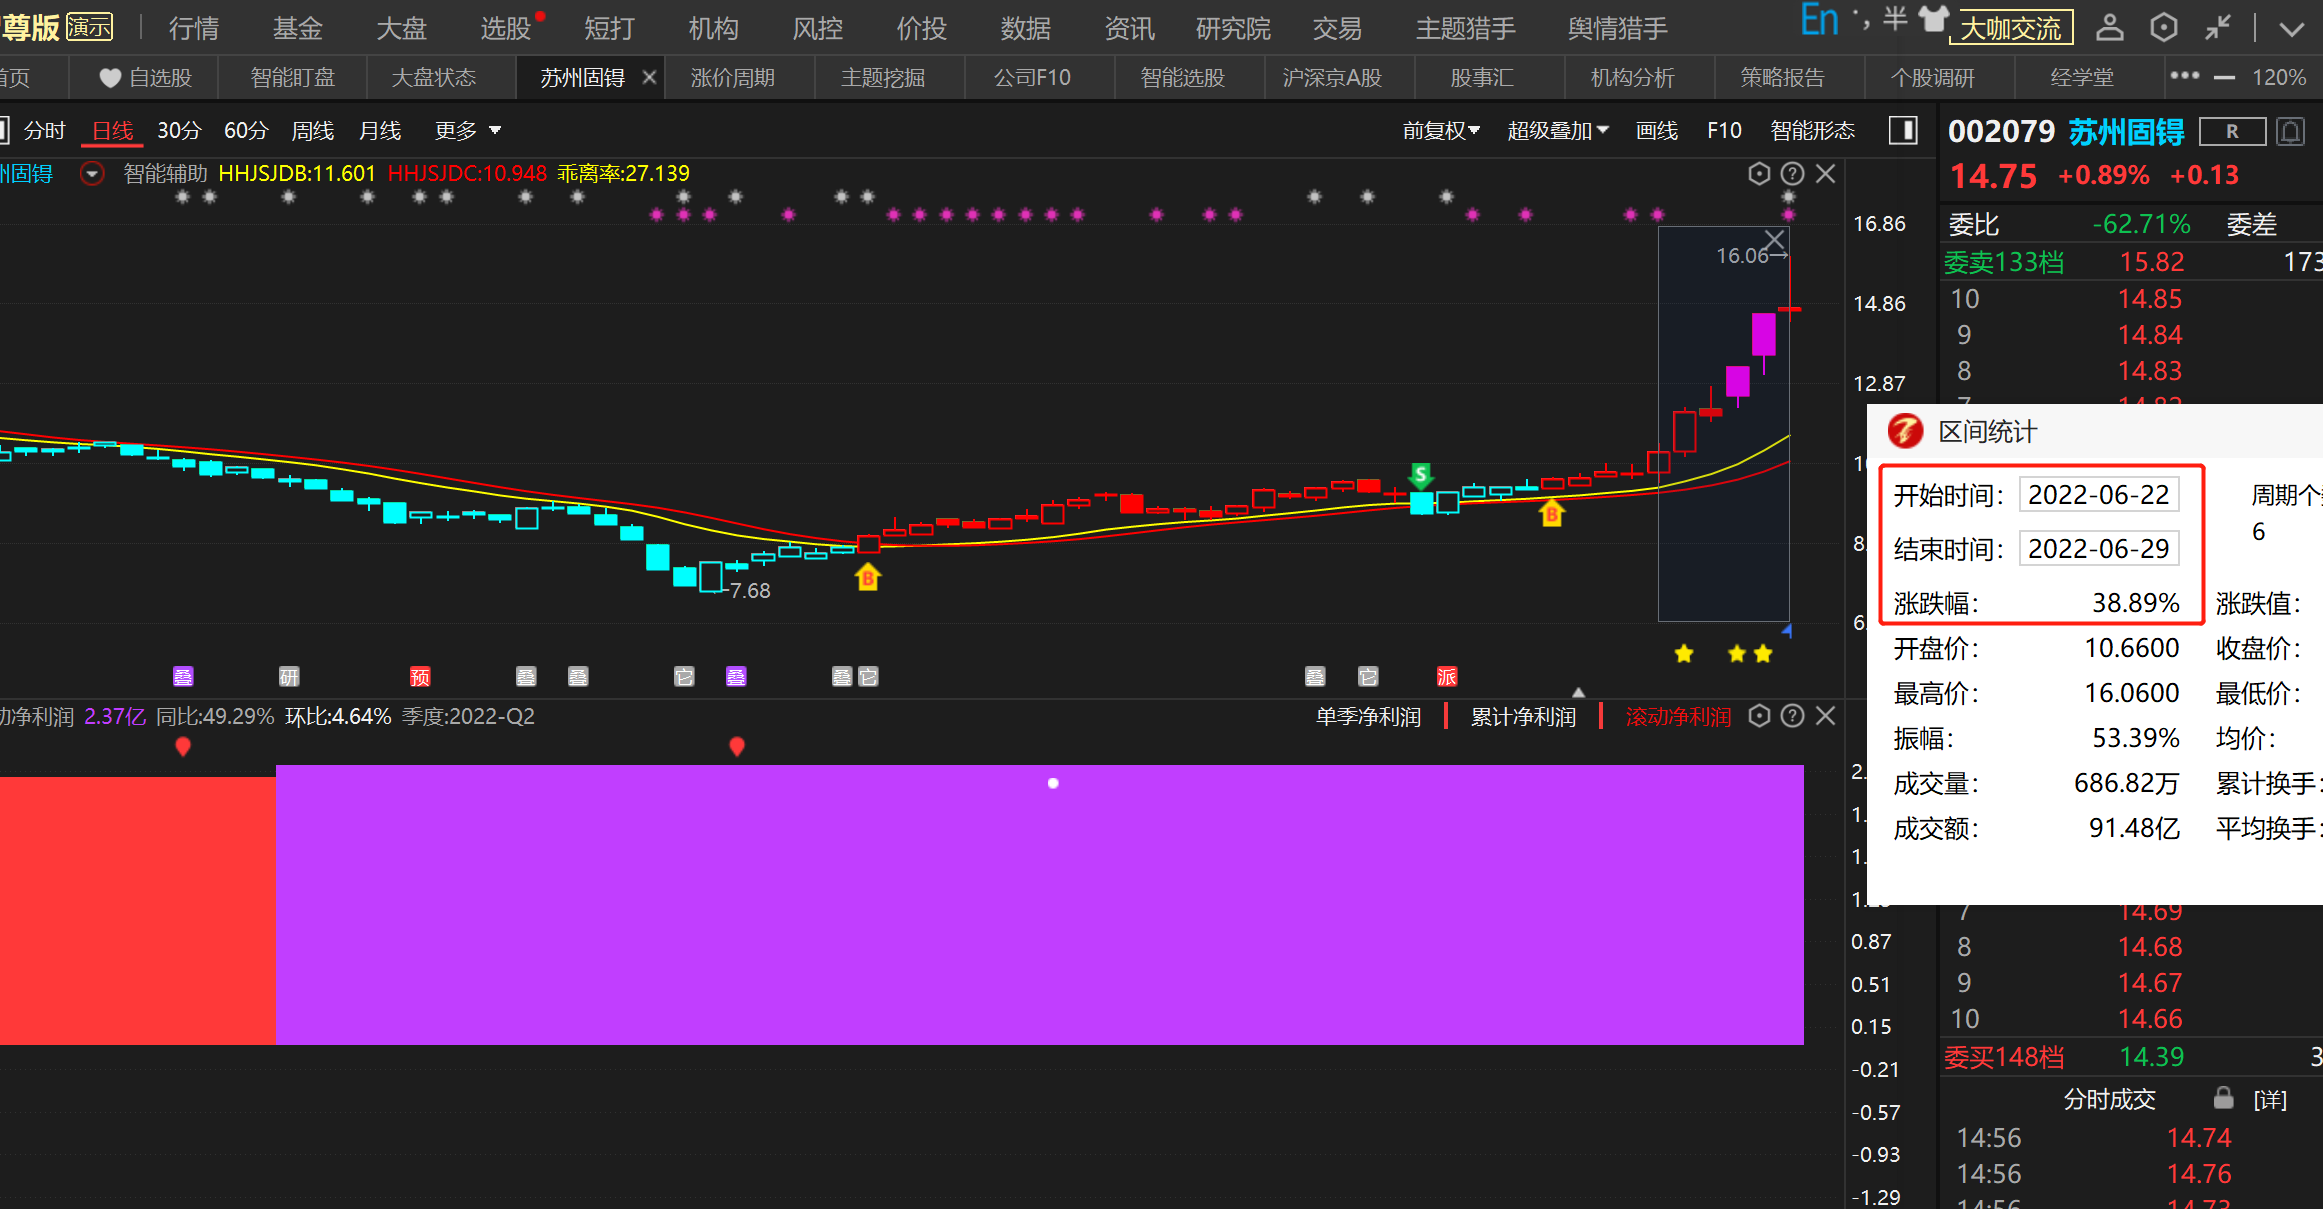Open the 前复权 adjustment dropdown

[x=1441, y=131]
